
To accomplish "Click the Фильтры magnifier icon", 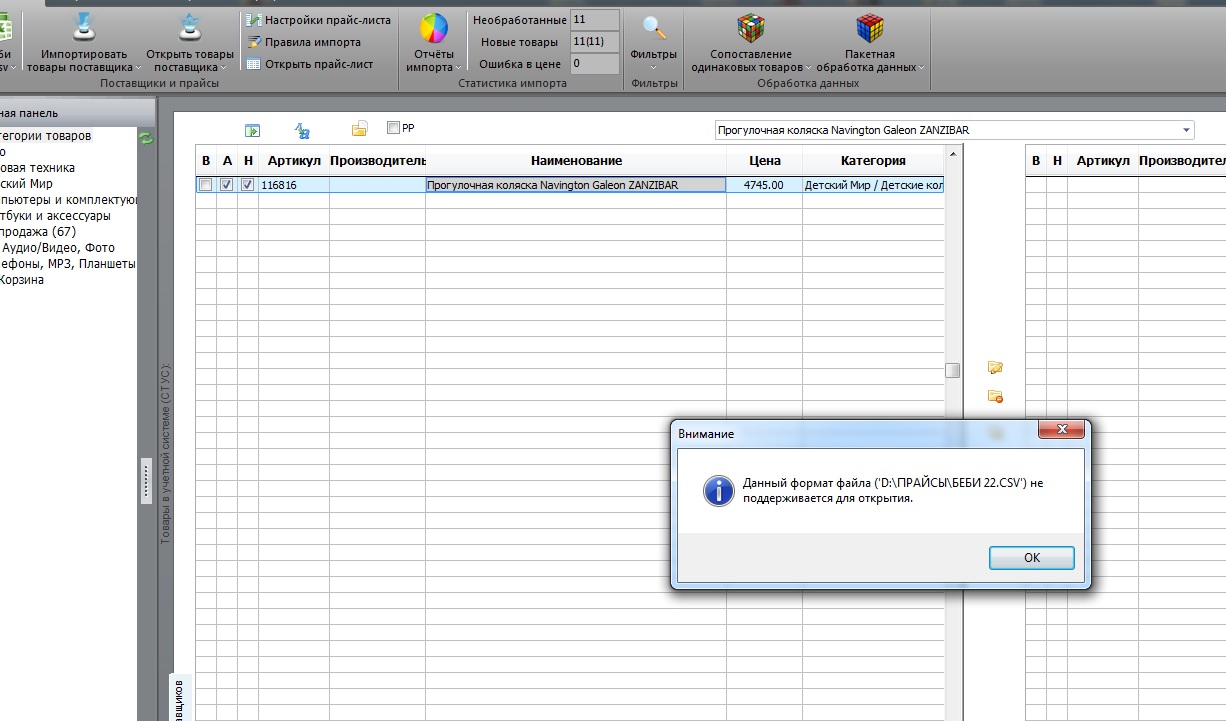I will (654, 27).
